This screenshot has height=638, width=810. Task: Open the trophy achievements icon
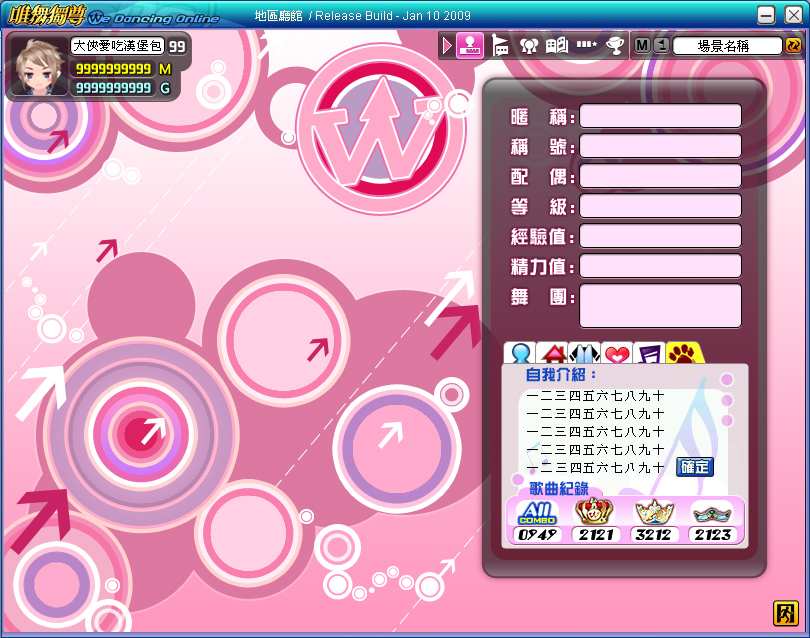[615, 46]
